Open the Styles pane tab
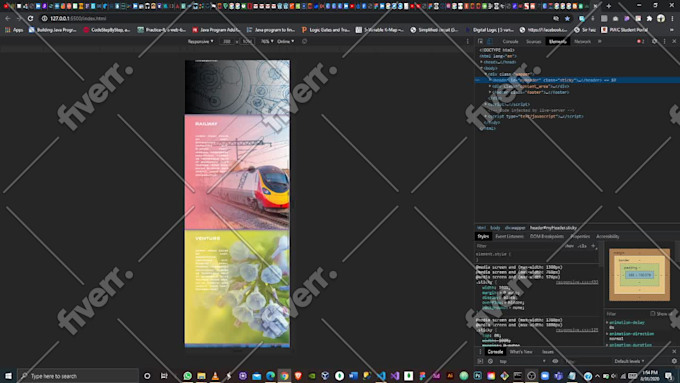This screenshot has width=680, height=383. pyautogui.click(x=483, y=236)
